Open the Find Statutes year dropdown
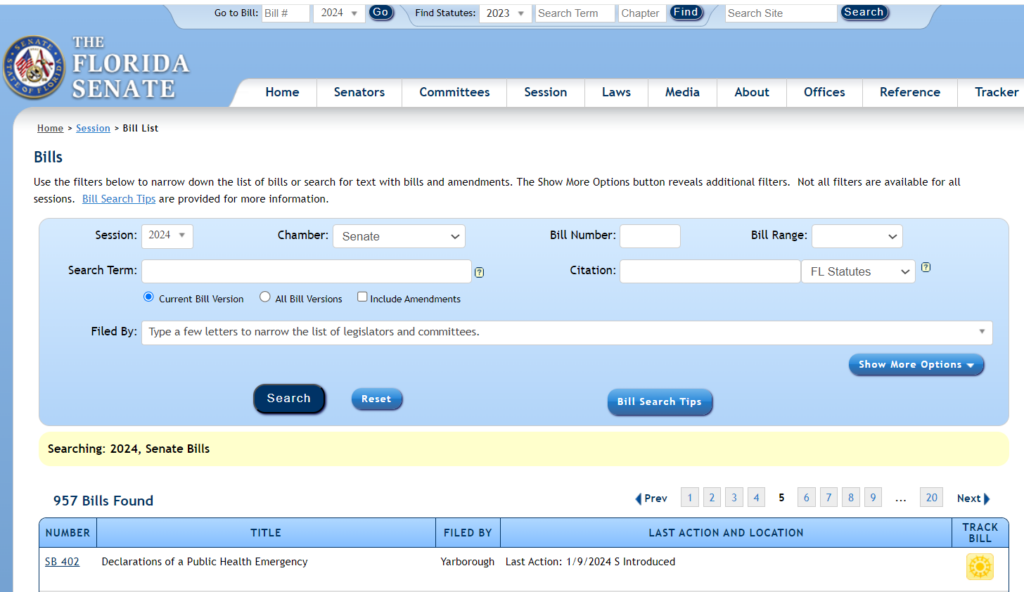 (505, 13)
